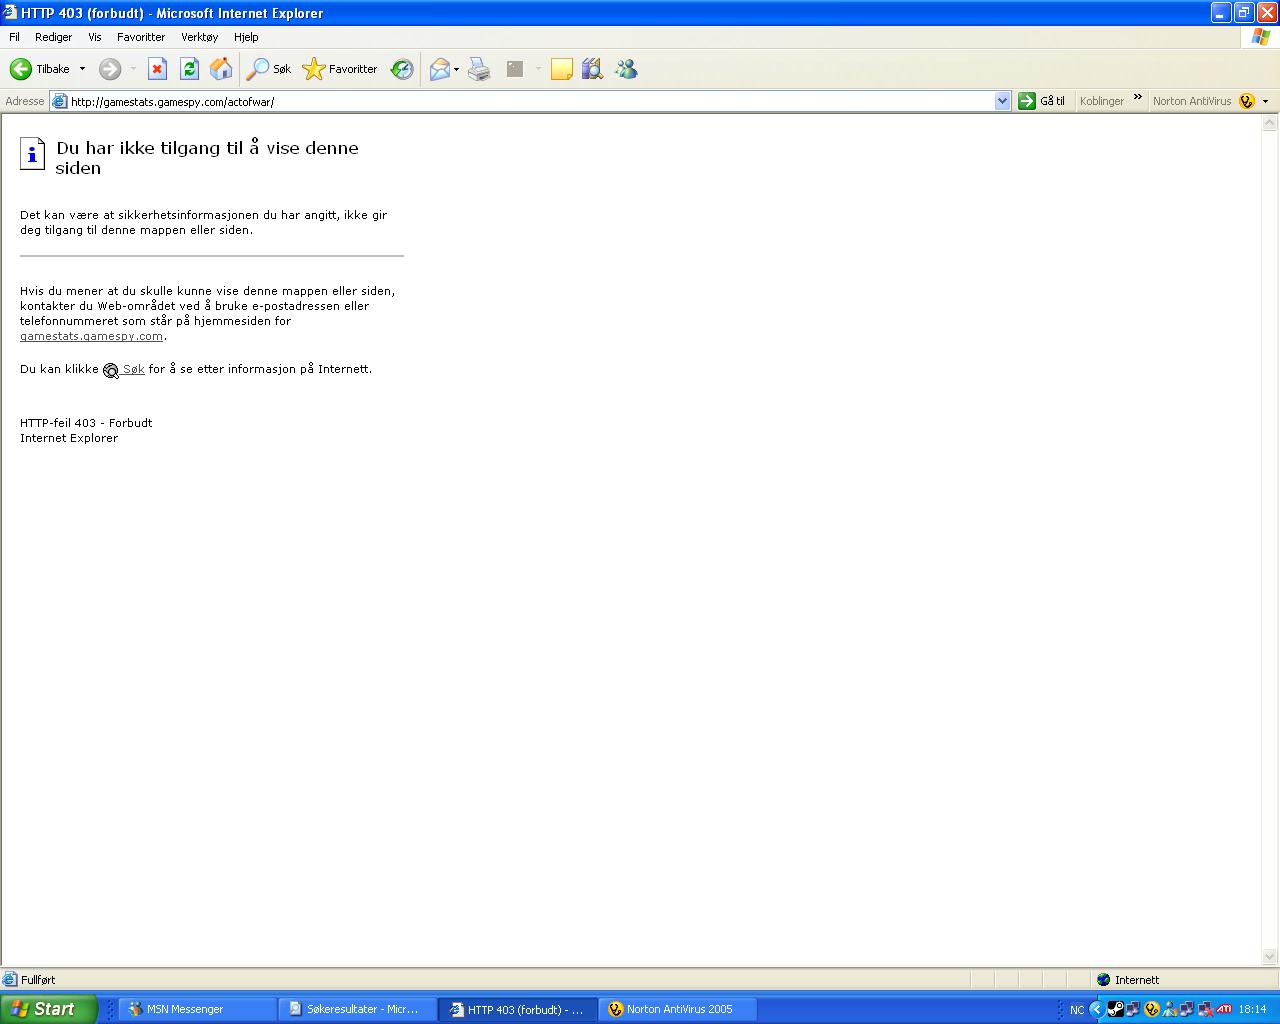Open the Norton AntiVirus toolbar dropdown arrow
The height and width of the screenshot is (1024, 1280).
click(1265, 101)
